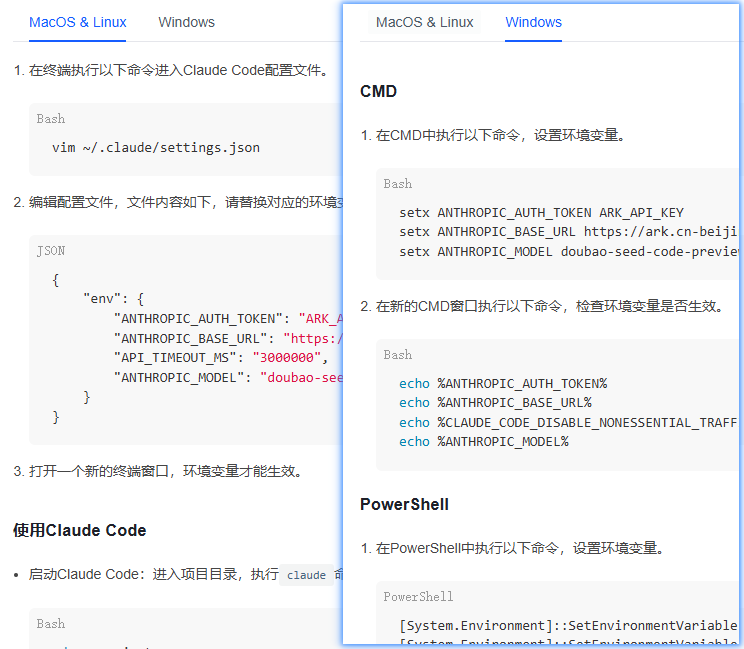Click Bash label above the setx commands
744x649 pixels.
398,184
